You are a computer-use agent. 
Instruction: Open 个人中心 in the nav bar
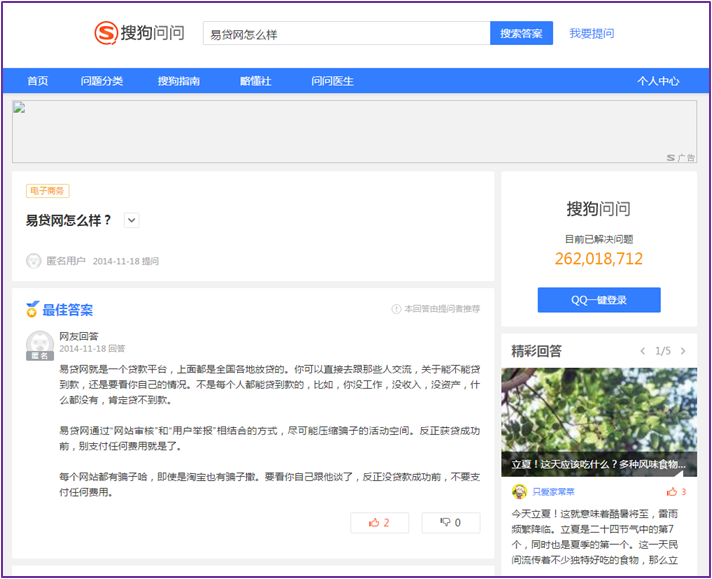click(x=658, y=81)
